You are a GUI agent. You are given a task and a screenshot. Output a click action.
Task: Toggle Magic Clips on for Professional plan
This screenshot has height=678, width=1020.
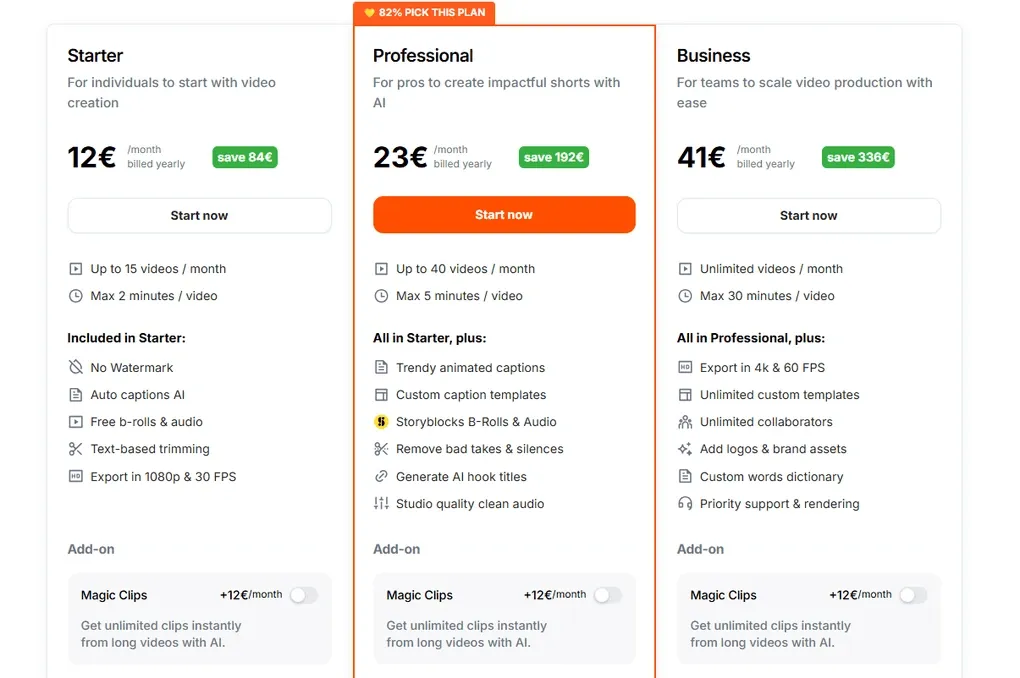608,594
